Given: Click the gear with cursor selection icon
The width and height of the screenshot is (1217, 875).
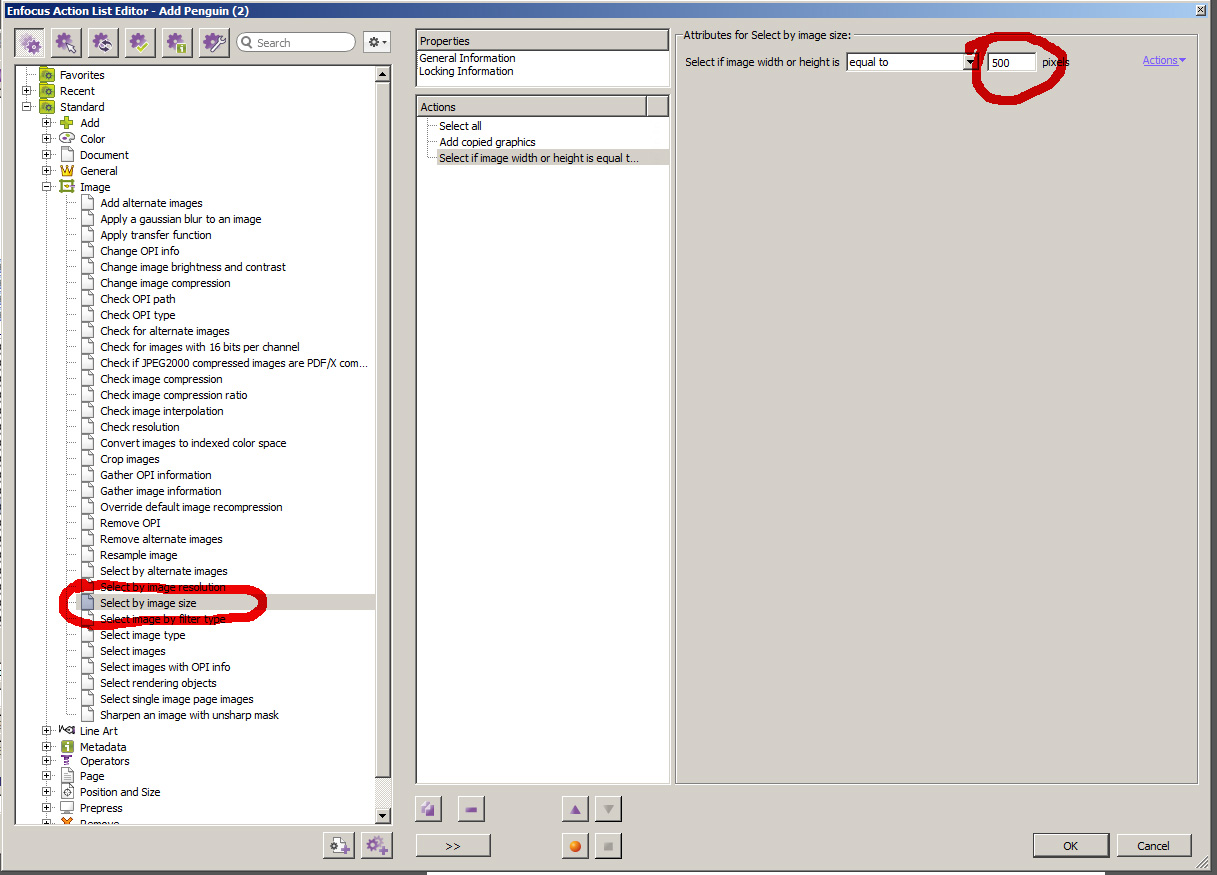Looking at the screenshot, I should [x=67, y=43].
